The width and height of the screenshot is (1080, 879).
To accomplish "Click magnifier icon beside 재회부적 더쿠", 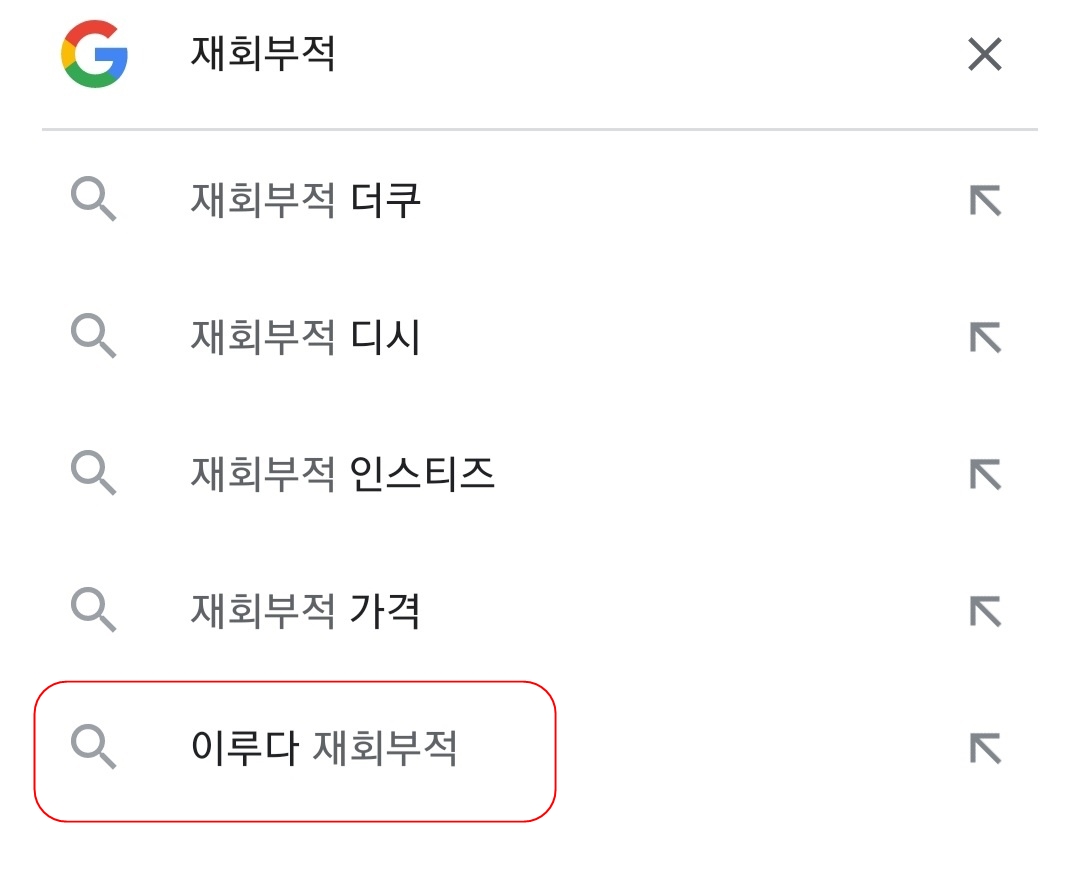I will tap(94, 202).
